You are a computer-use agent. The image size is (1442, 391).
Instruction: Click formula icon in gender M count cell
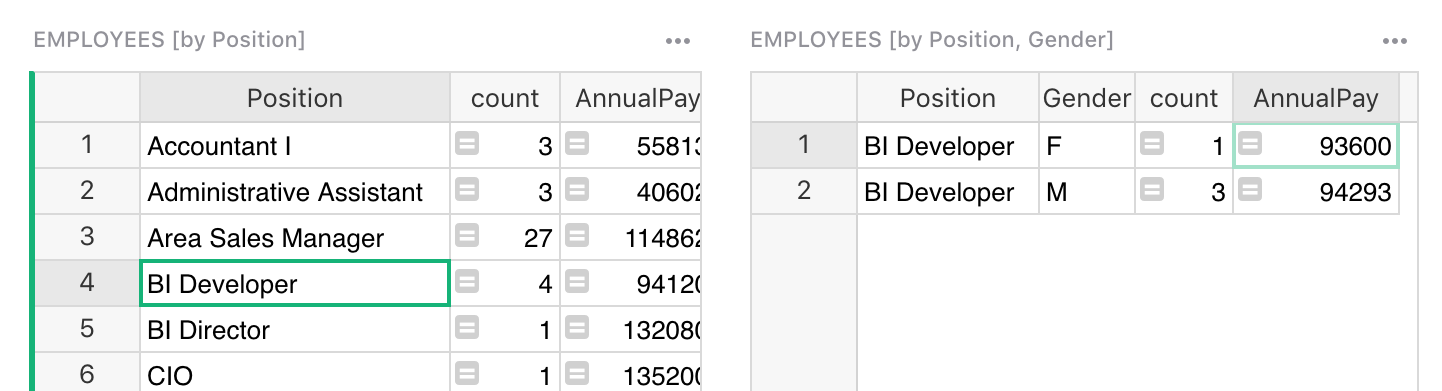(x=1152, y=190)
